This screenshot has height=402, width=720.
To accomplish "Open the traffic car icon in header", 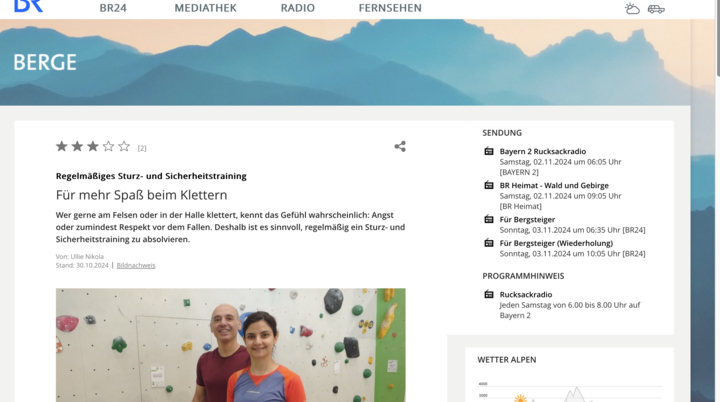I will 656,9.
